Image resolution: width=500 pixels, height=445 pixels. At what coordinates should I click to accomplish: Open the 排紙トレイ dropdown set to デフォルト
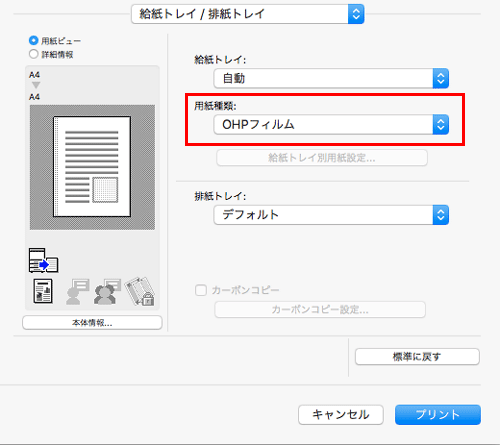pos(331,215)
